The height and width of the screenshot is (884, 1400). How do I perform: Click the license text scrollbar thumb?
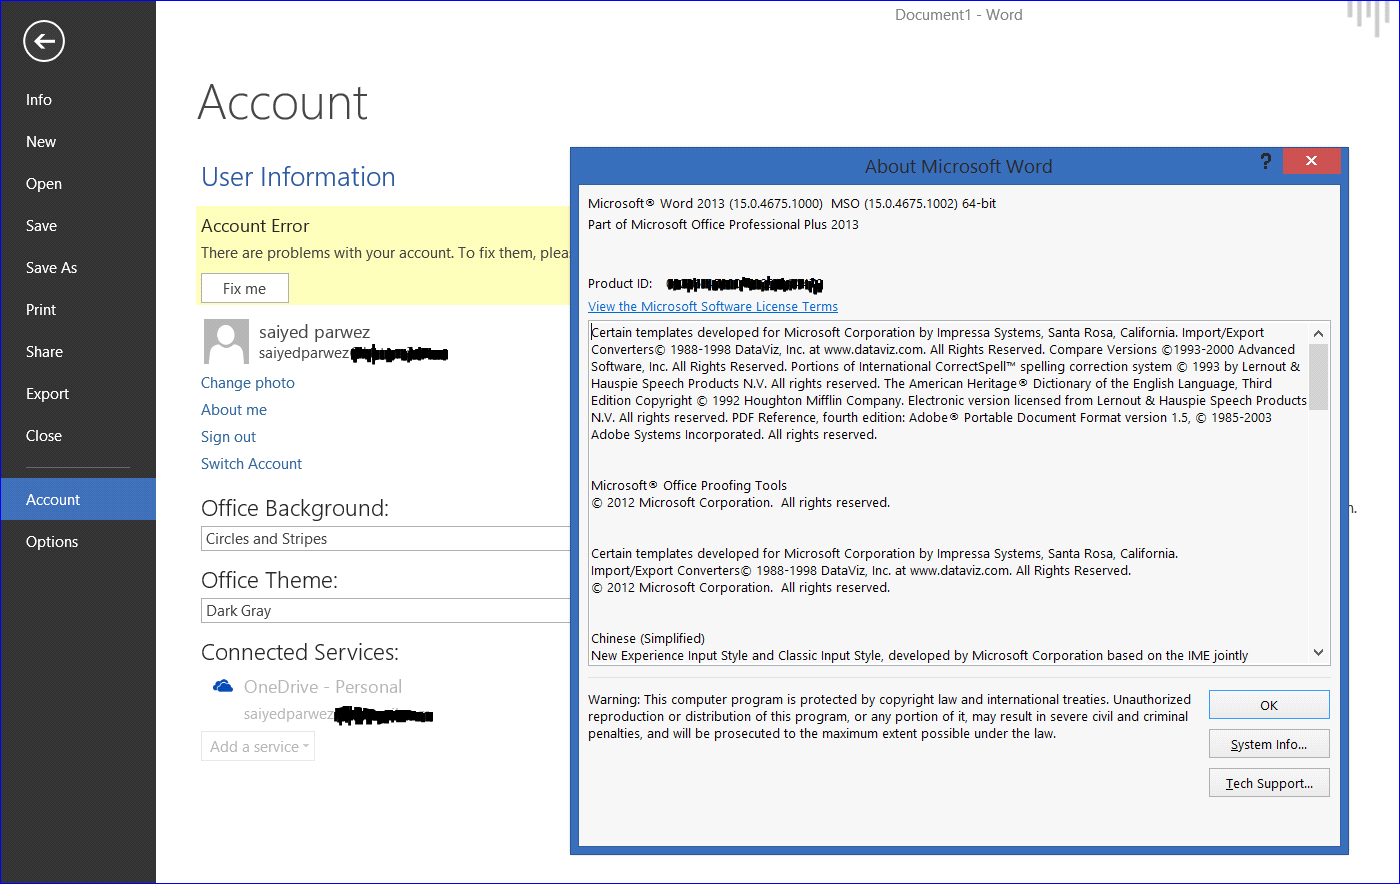pyautogui.click(x=1318, y=376)
